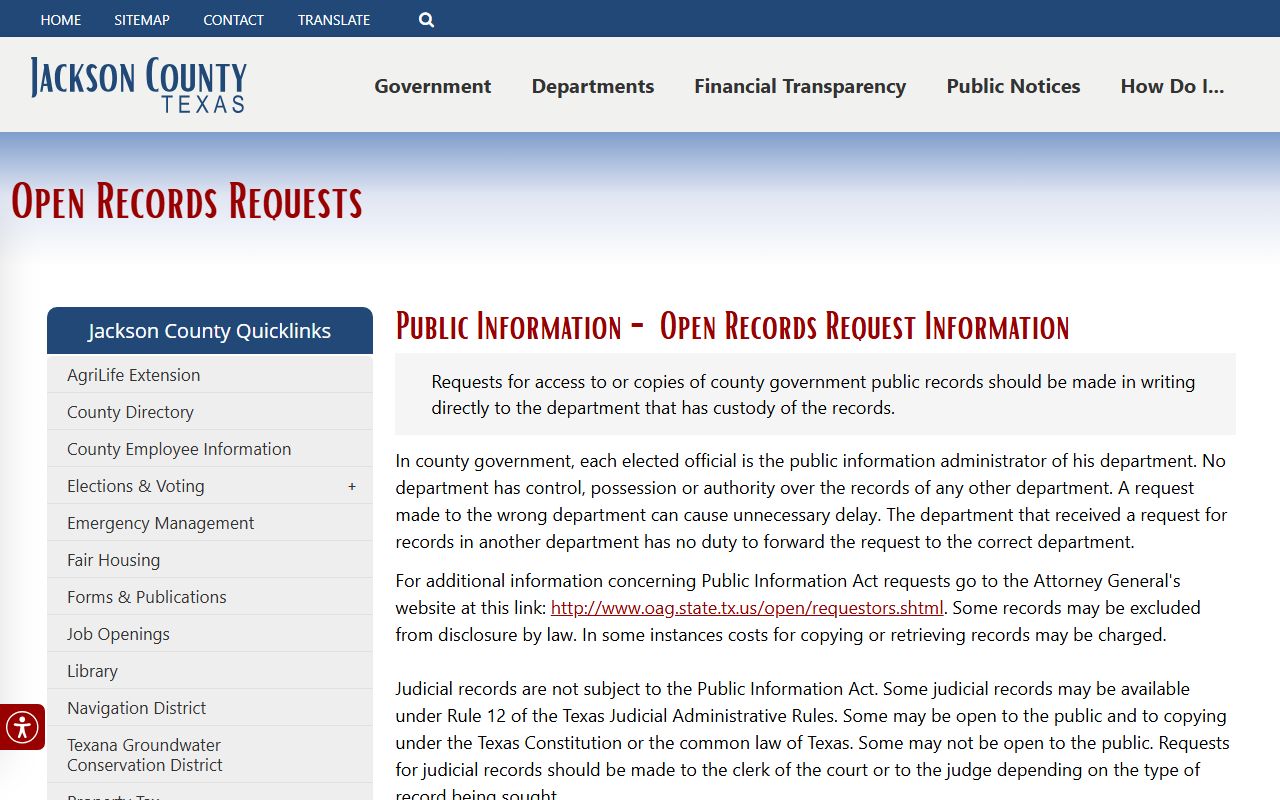
Task: Open the search magnifier icon
Action: pos(426,20)
